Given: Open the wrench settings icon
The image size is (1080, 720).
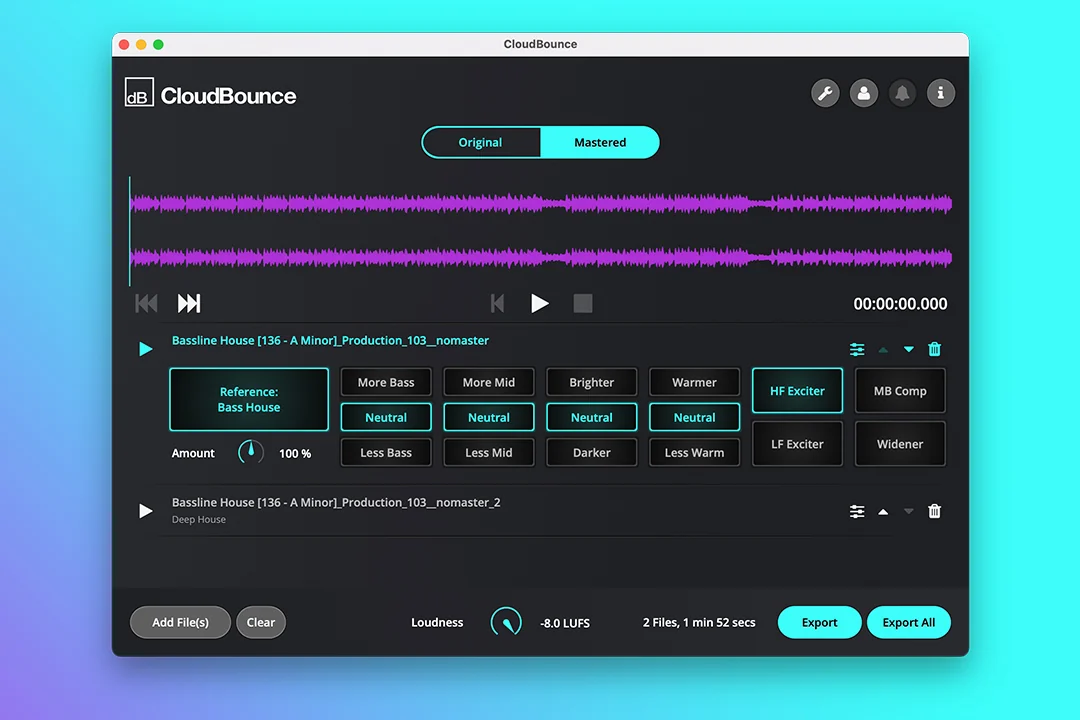Looking at the screenshot, I should pos(825,93).
